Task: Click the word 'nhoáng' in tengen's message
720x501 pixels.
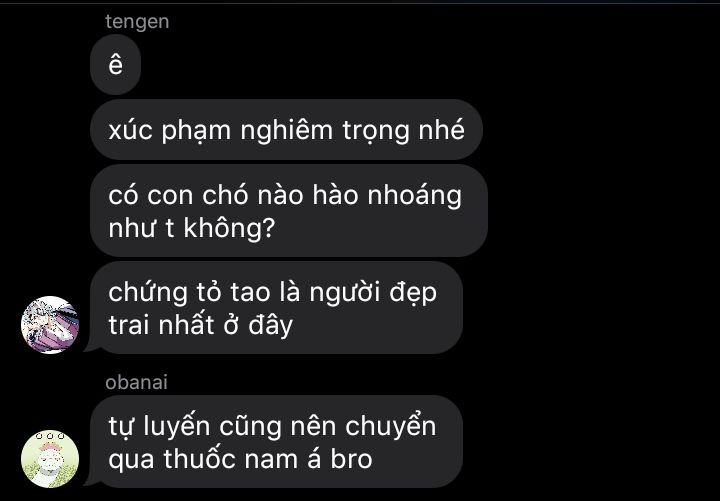Action: 415,196
